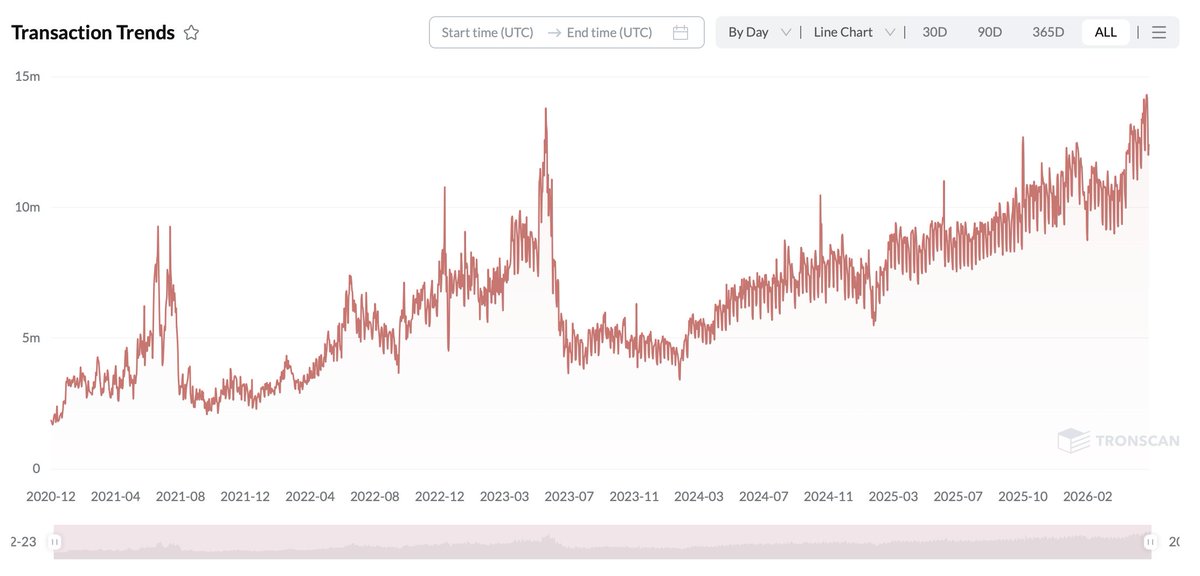Click the 2021-04 x-axis label
The width and height of the screenshot is (1200, 576).
click(116, 496)
